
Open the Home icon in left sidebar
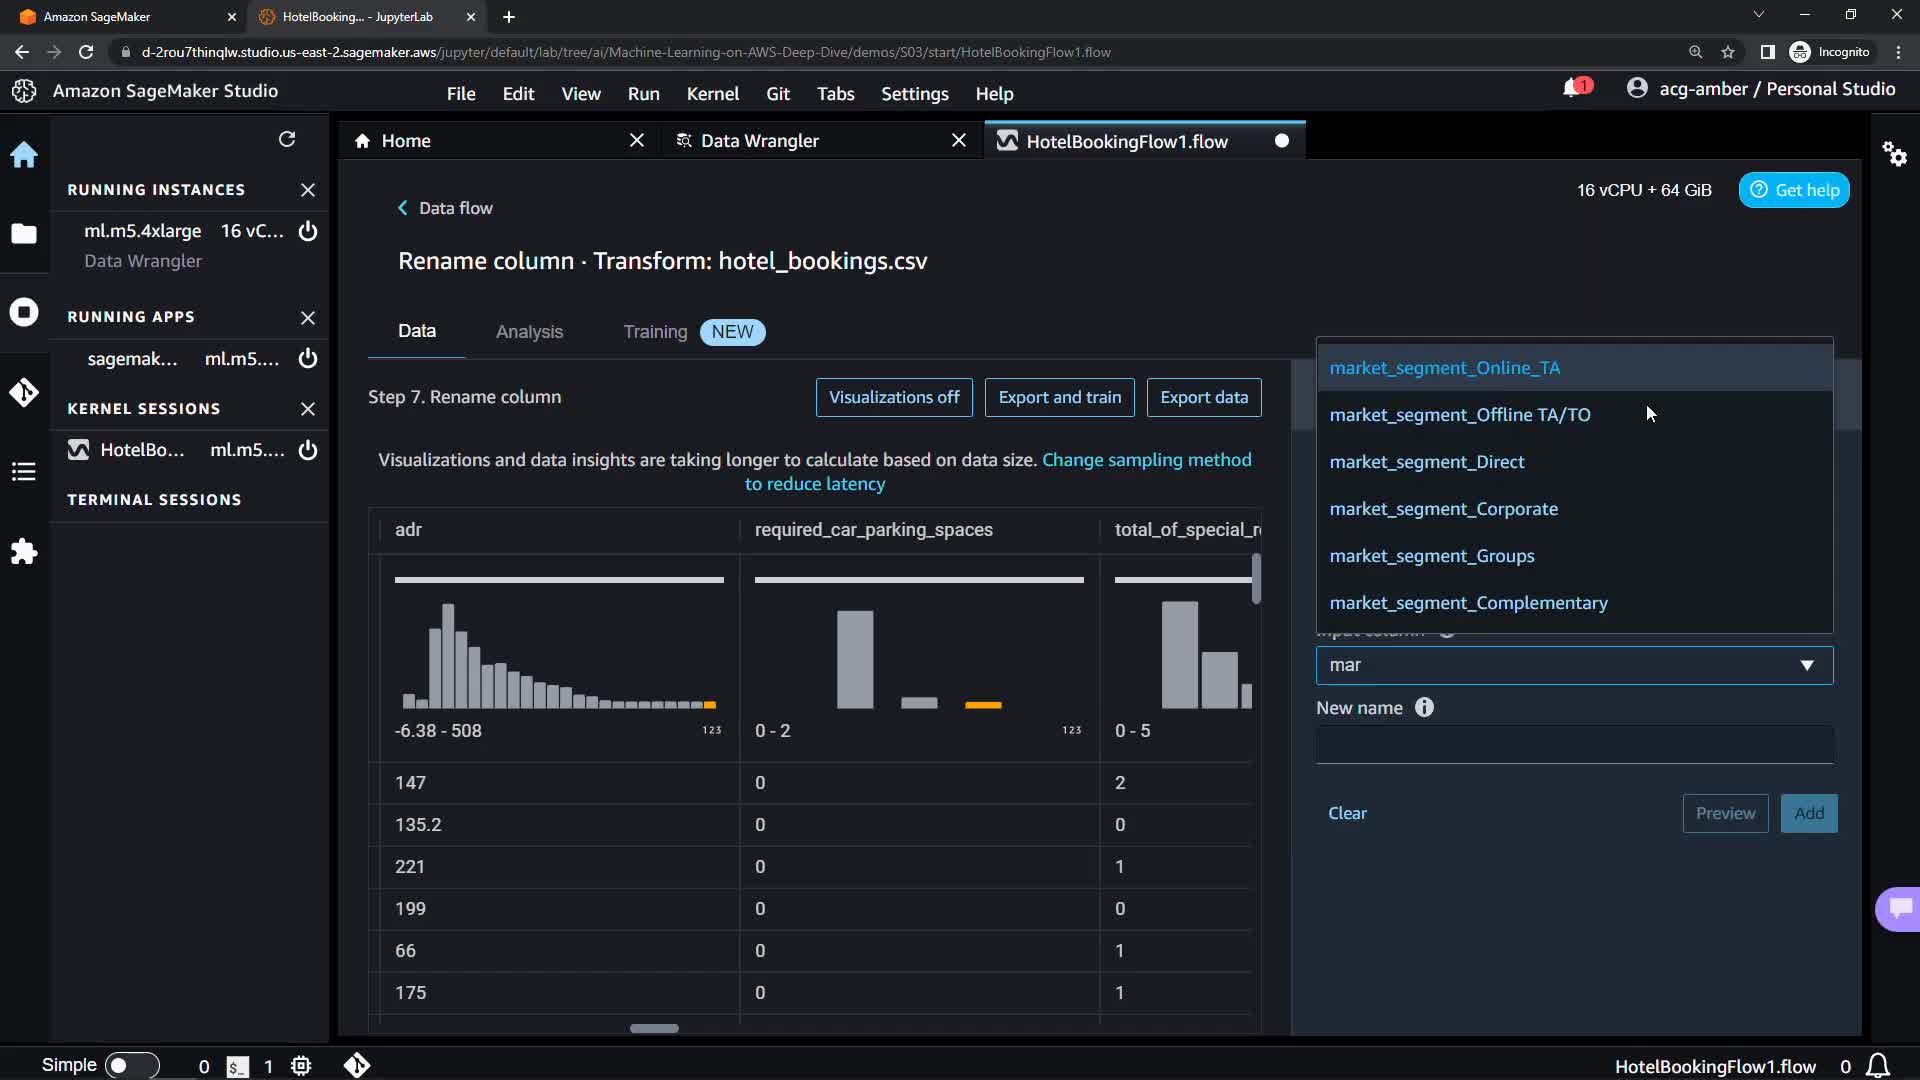pyautogui.click(x=24, y=155)
